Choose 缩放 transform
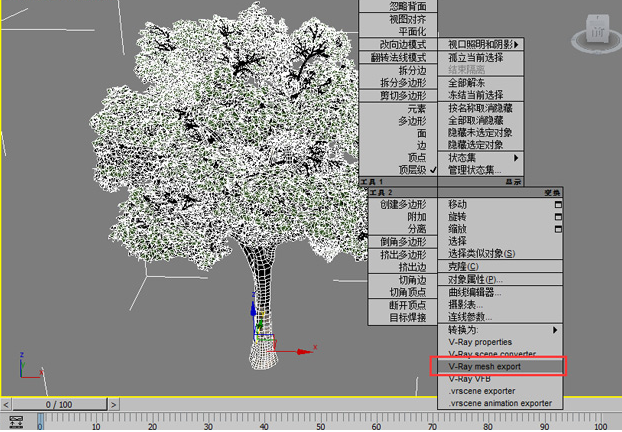Image resolution: width=622 pixels, height=432 pixels. (x=457, y=229)
